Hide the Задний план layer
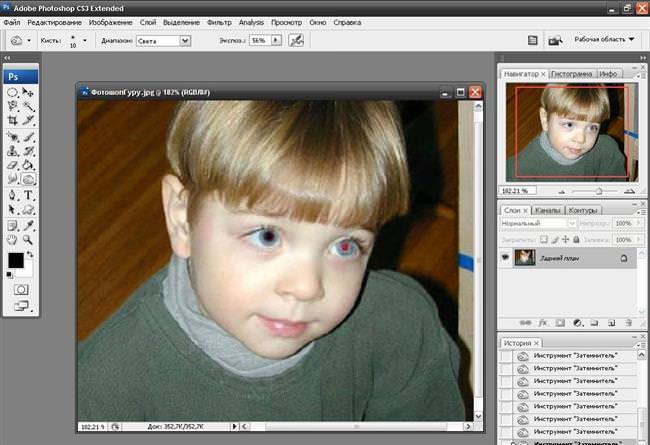Screen dimensions: 650x445 (x=505, y=258)
